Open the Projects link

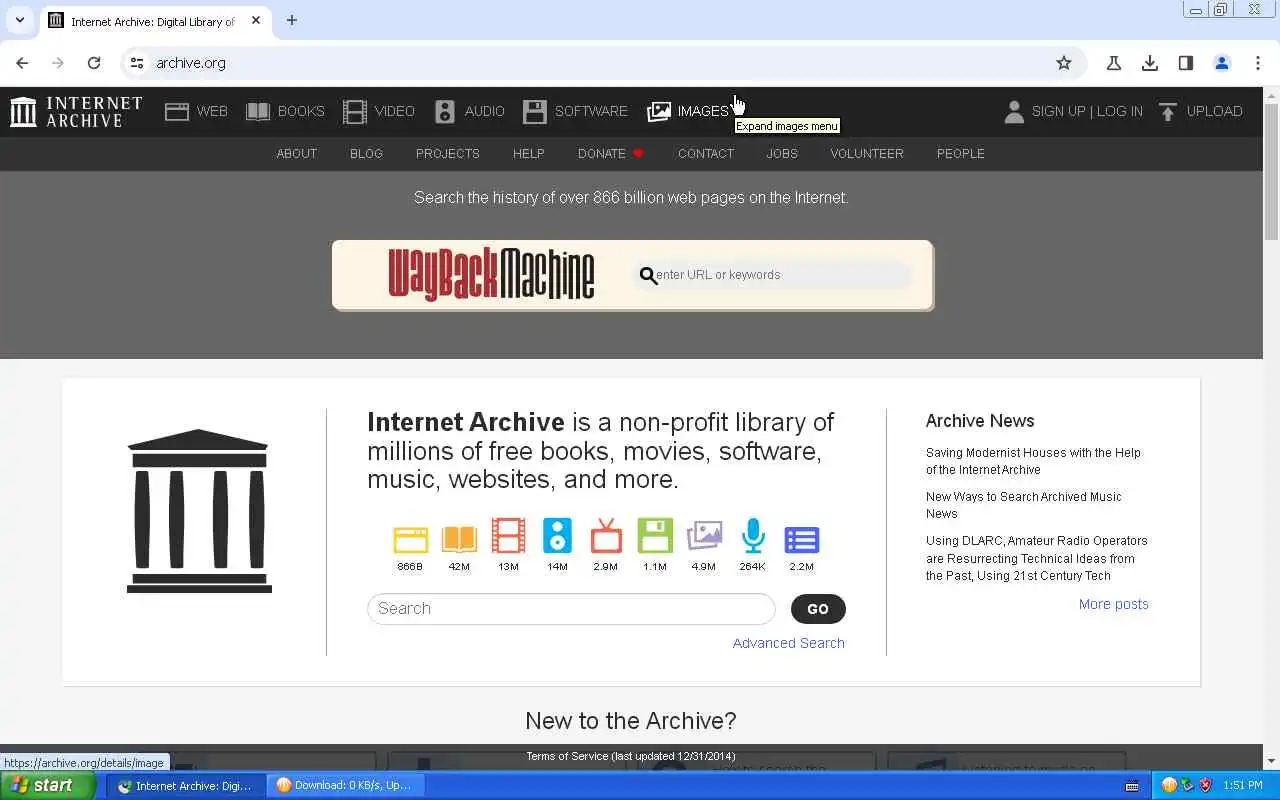447,153
